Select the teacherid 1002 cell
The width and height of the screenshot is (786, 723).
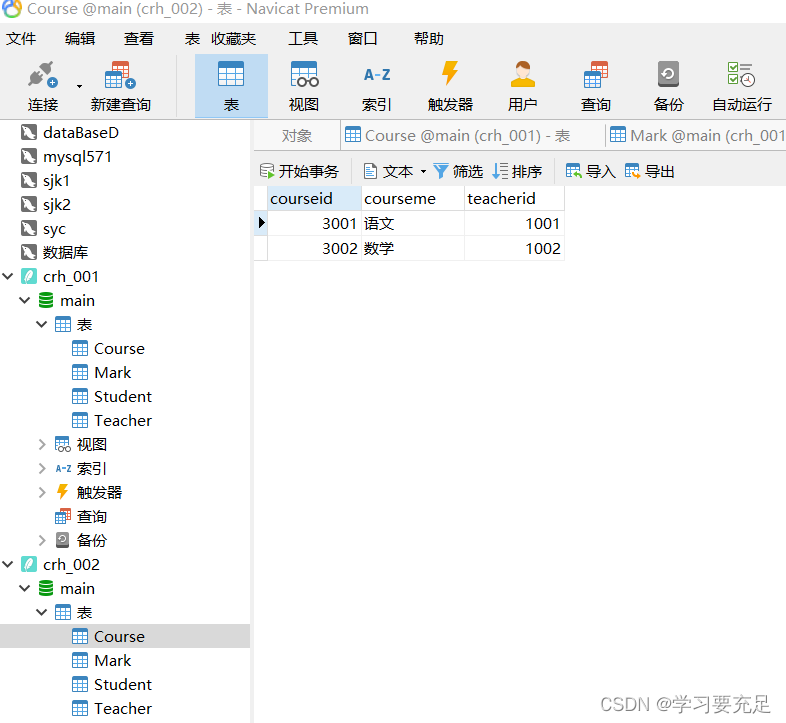click(514, 249)
